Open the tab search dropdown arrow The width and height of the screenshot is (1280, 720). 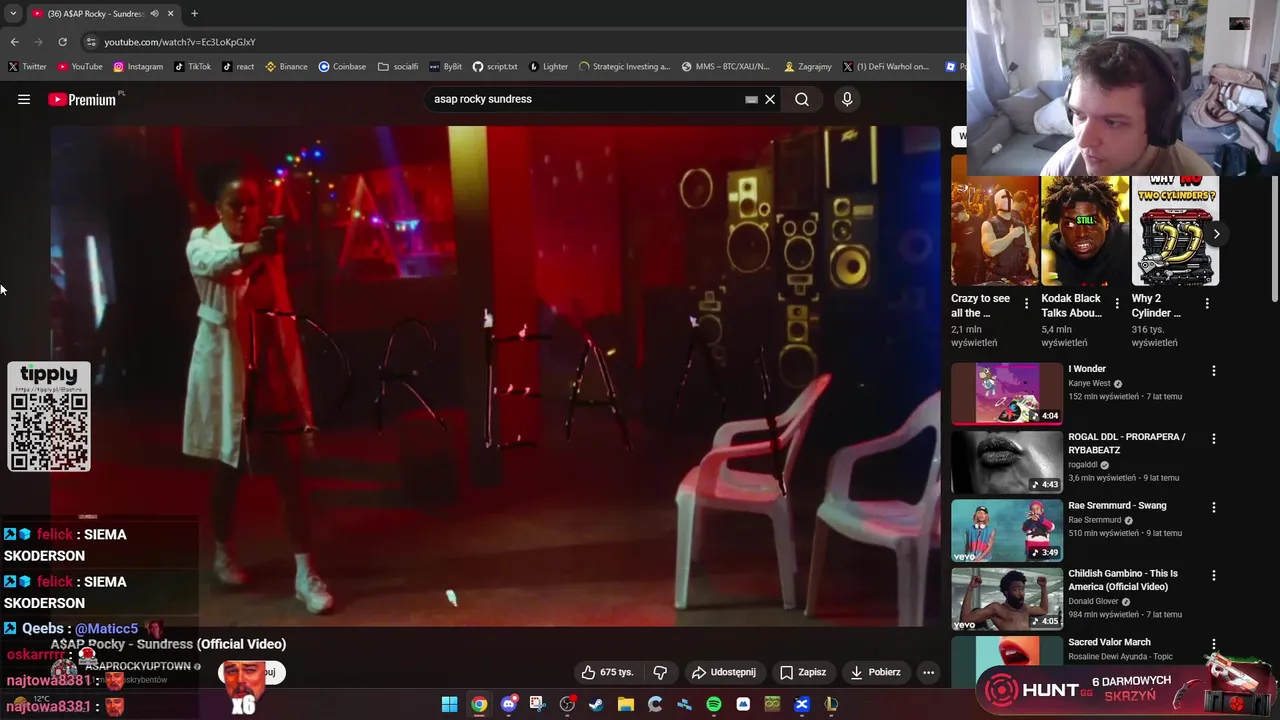12,13
